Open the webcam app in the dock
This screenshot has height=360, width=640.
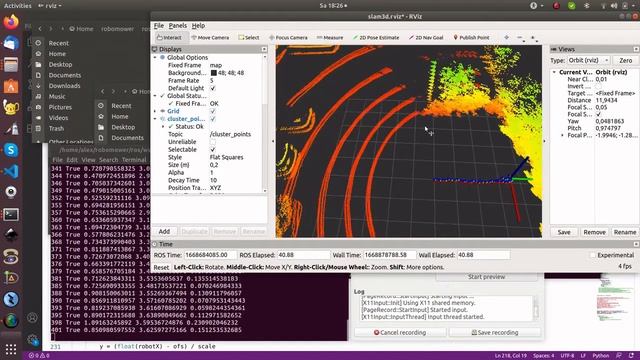(x=11, y=192)
